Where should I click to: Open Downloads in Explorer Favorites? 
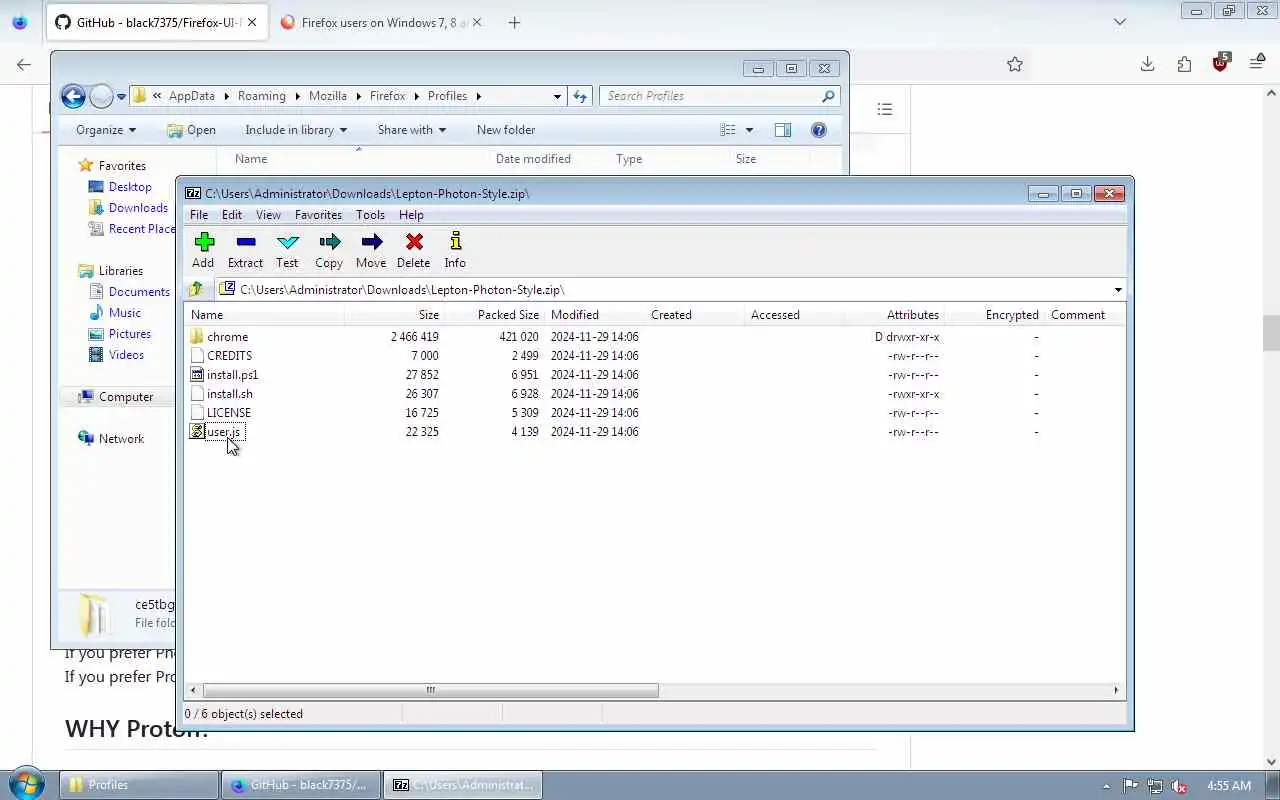[x=138, y=208]
